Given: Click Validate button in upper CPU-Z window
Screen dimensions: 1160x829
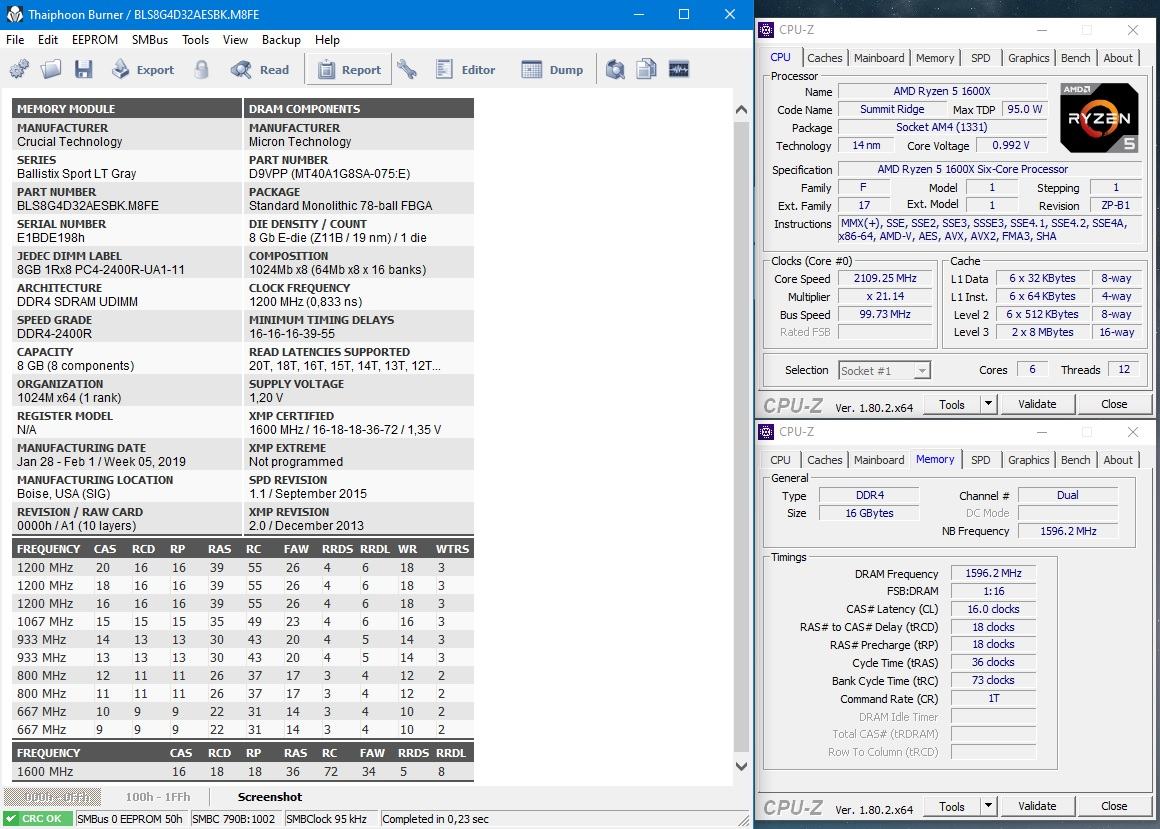Looking at the screenshot, I should 1036,405.
